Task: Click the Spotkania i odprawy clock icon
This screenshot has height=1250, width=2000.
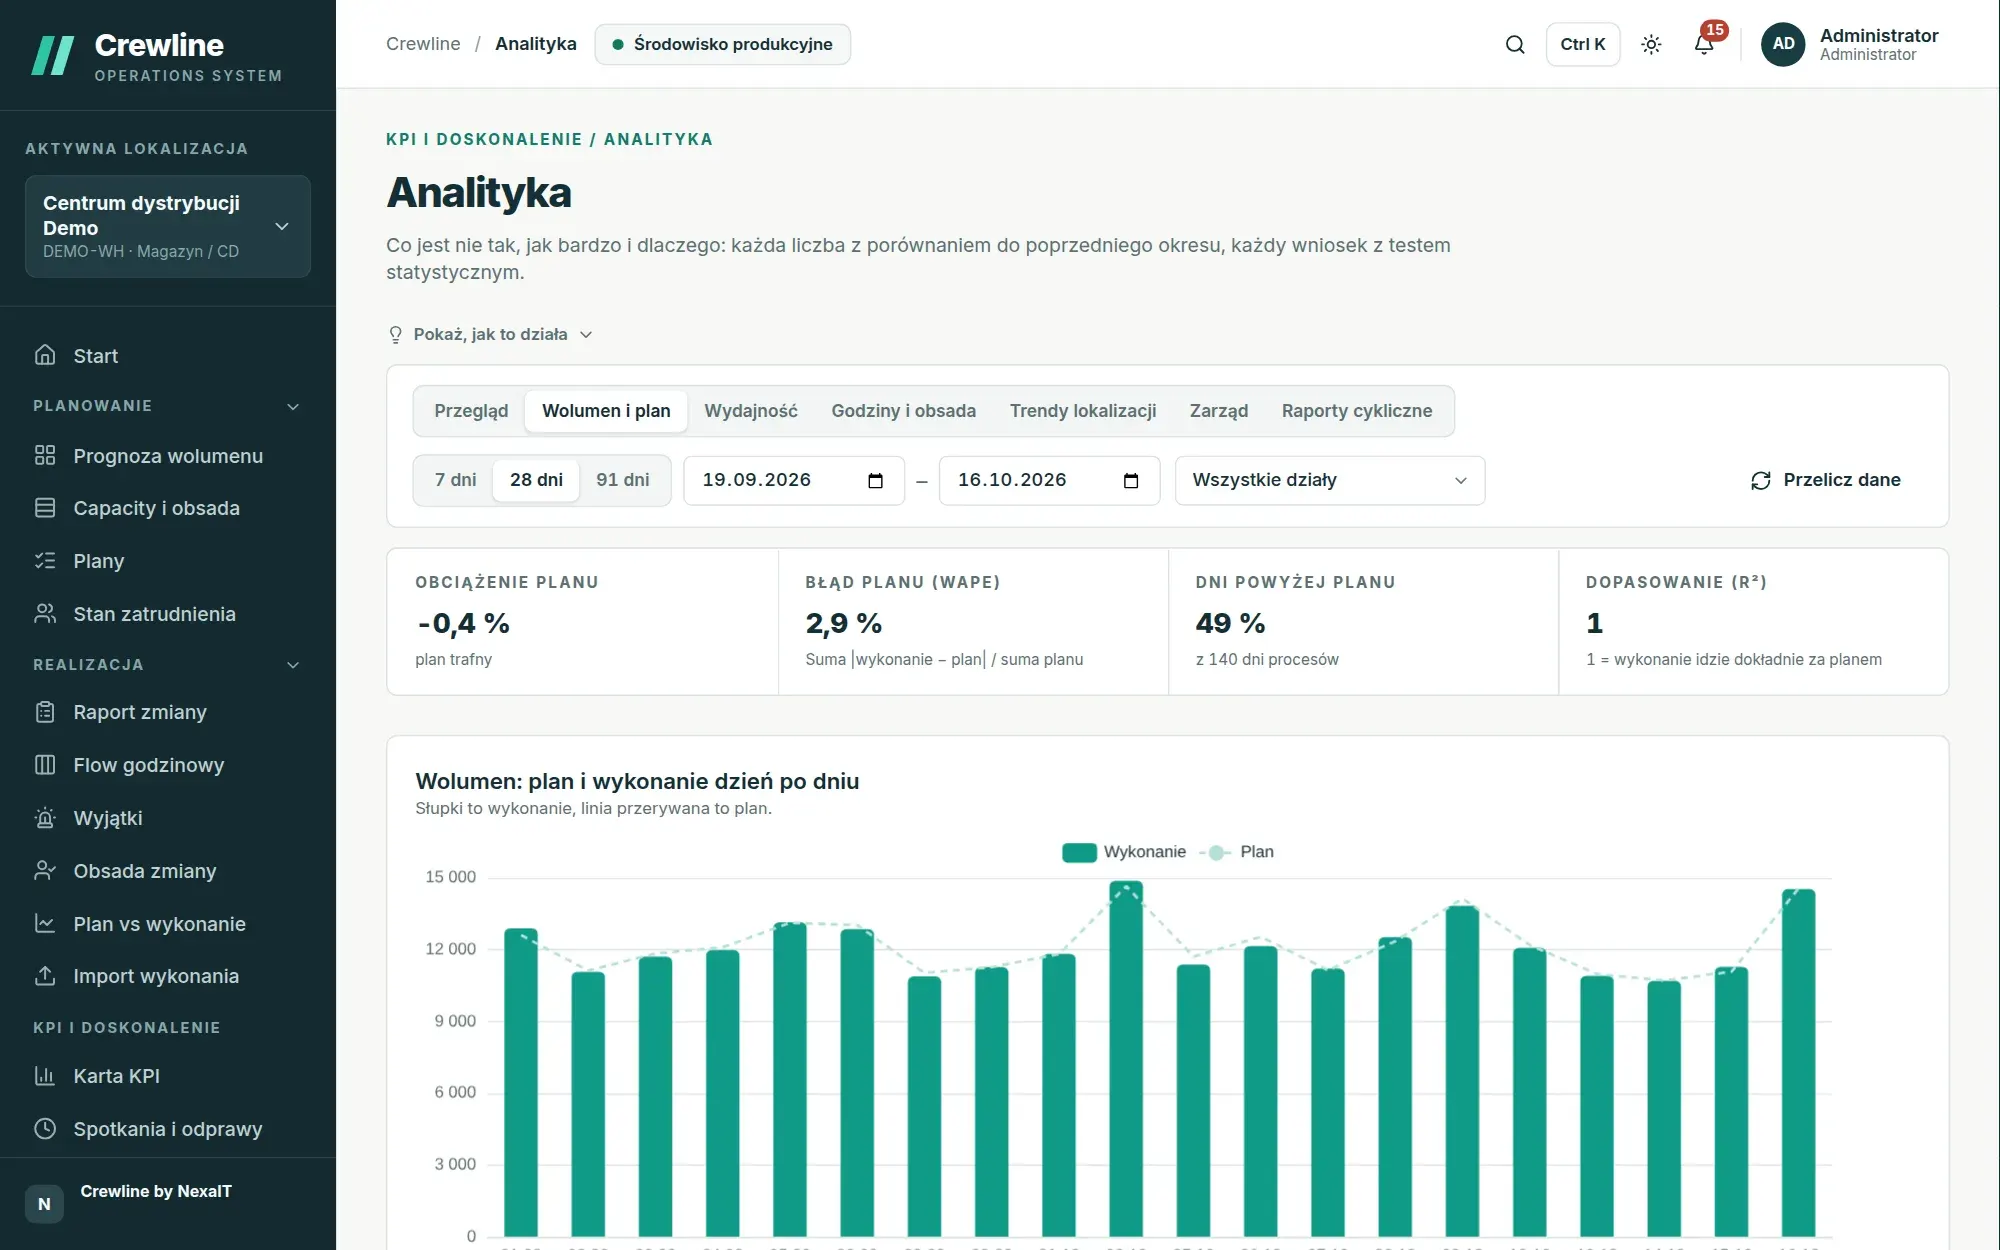Action: [x=45, y=1129]
